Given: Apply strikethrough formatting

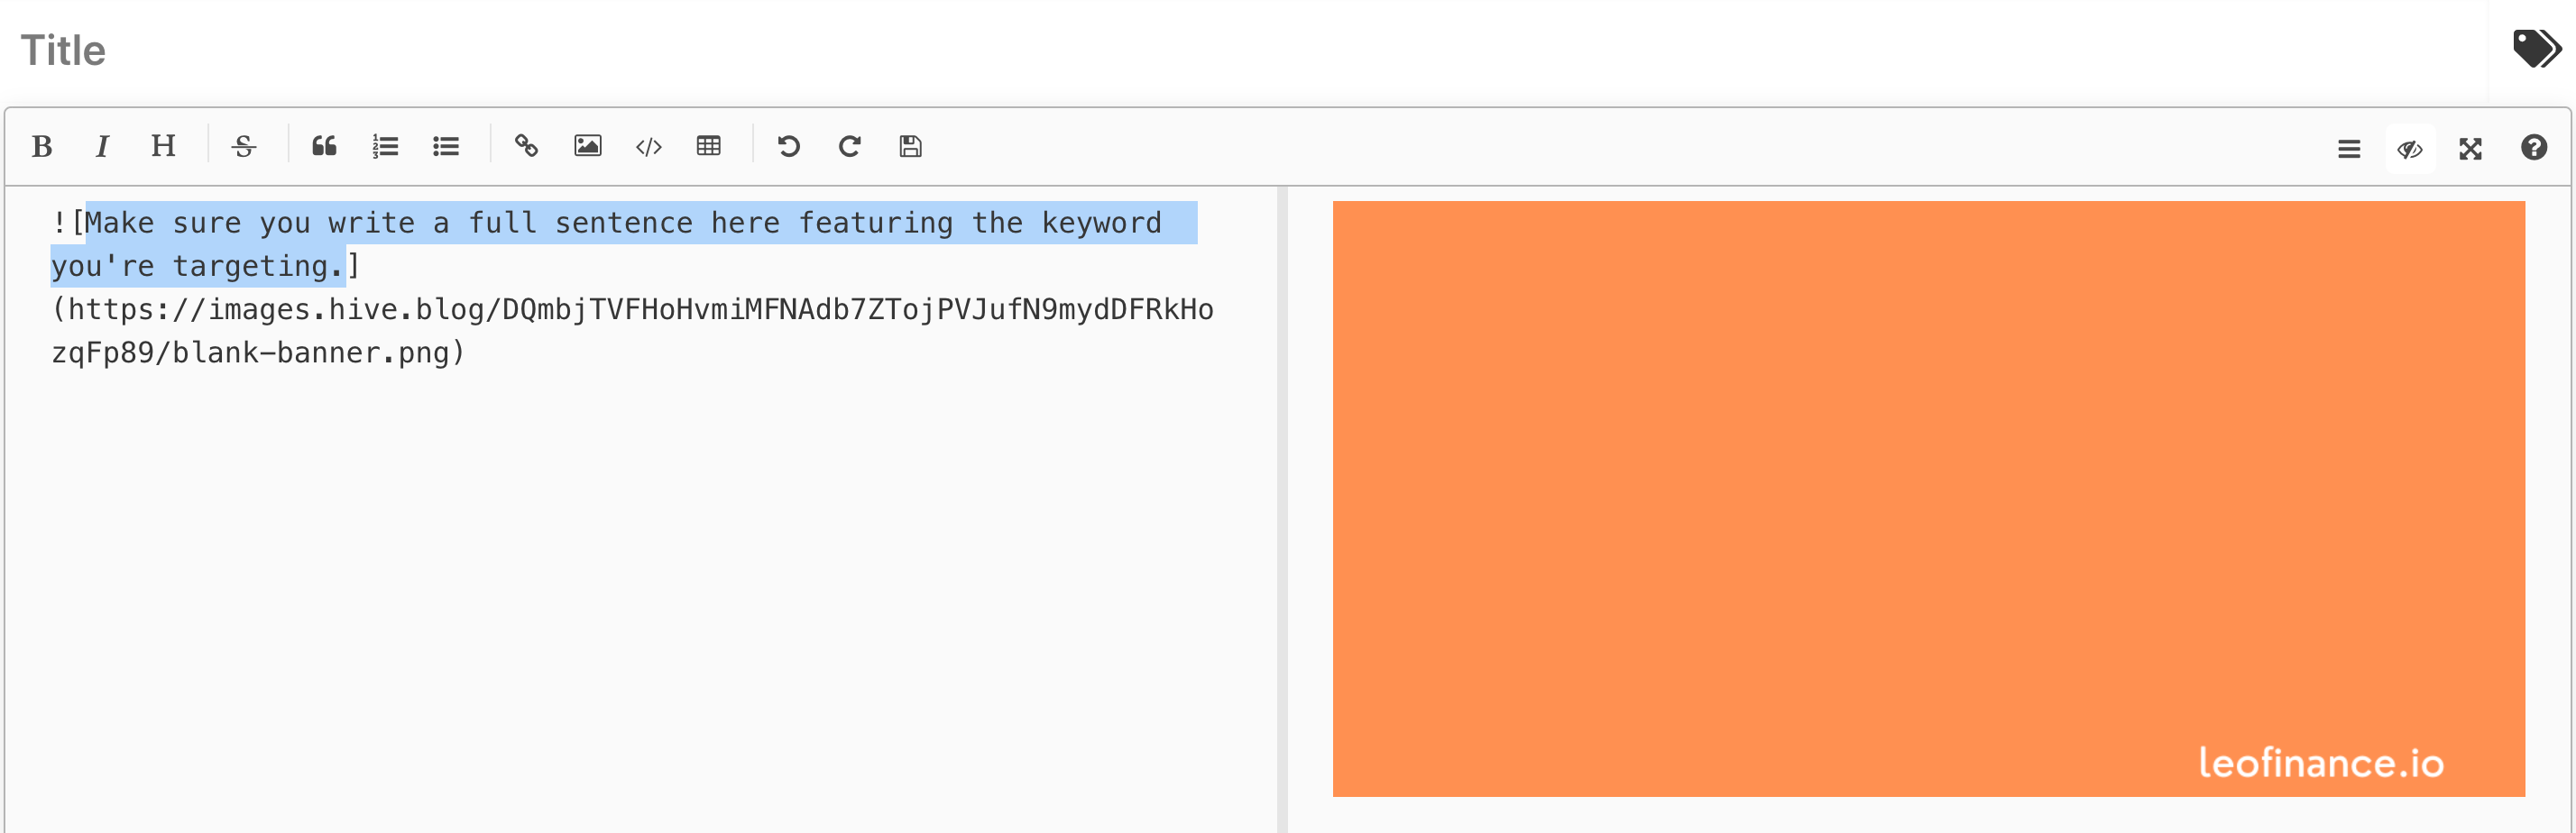Looking at the screenshot, I should pos(244,147).
